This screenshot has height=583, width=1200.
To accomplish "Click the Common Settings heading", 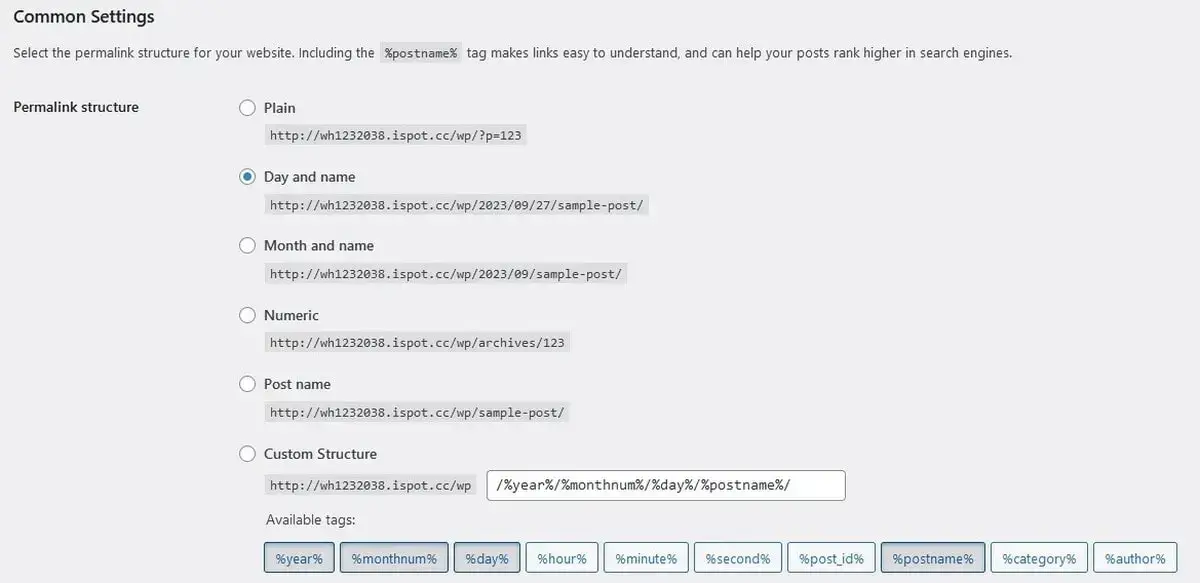I will [x=84, y=17].
